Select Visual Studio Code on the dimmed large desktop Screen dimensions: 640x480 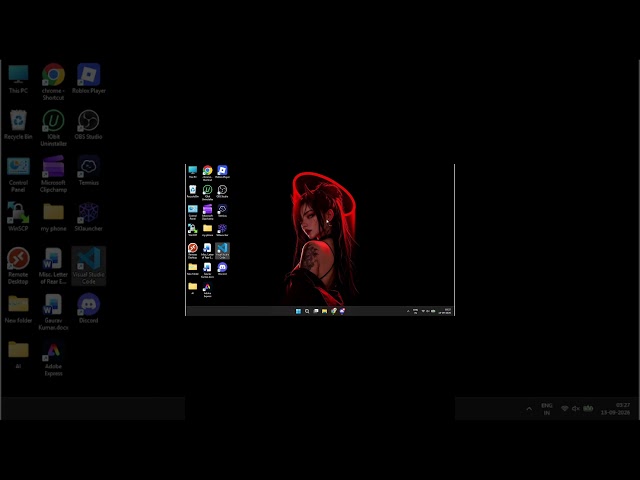point(89,266)
